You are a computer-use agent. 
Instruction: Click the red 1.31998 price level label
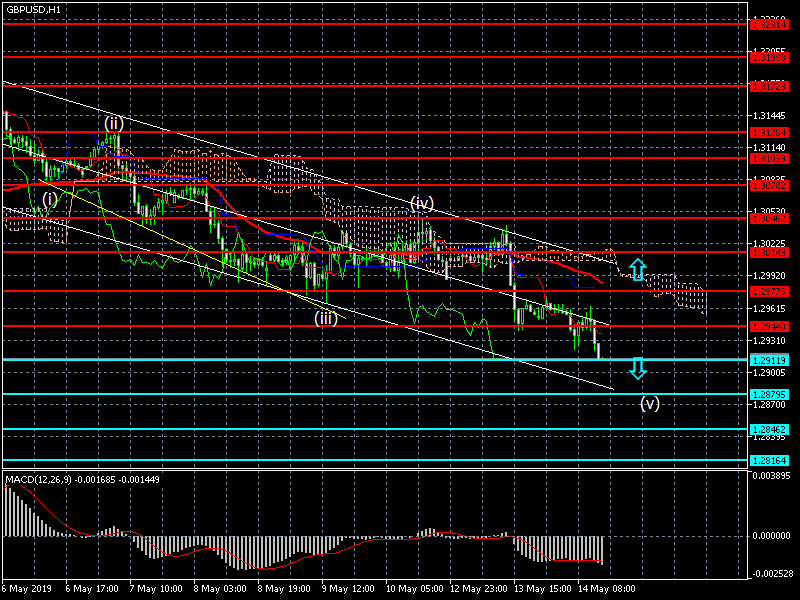point(769,57)
